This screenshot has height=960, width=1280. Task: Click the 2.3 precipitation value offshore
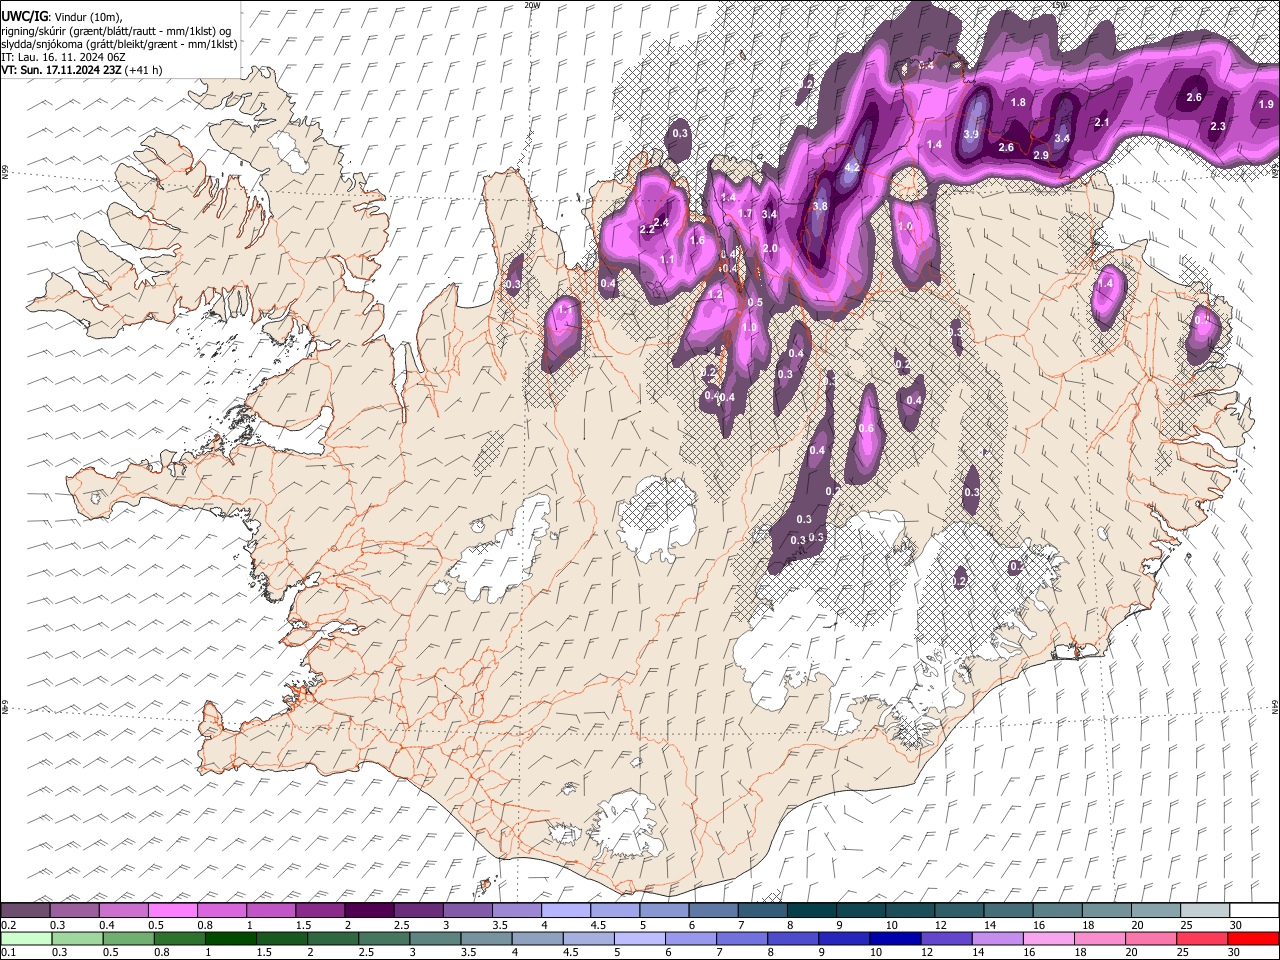pyautogui.click(x=1218, y=126)
